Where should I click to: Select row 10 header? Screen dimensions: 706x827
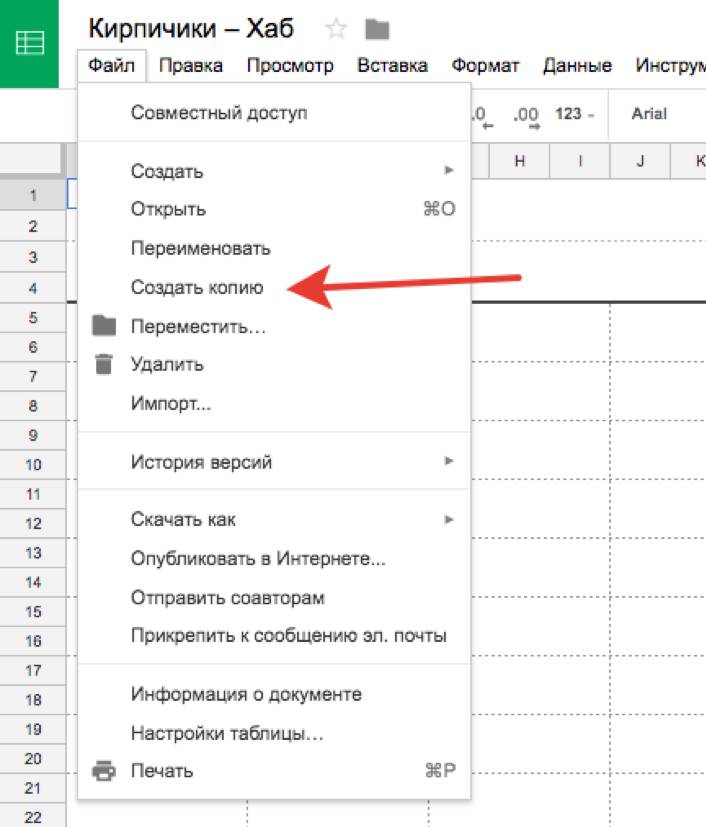pyautogui.click(x=33, y=465)
